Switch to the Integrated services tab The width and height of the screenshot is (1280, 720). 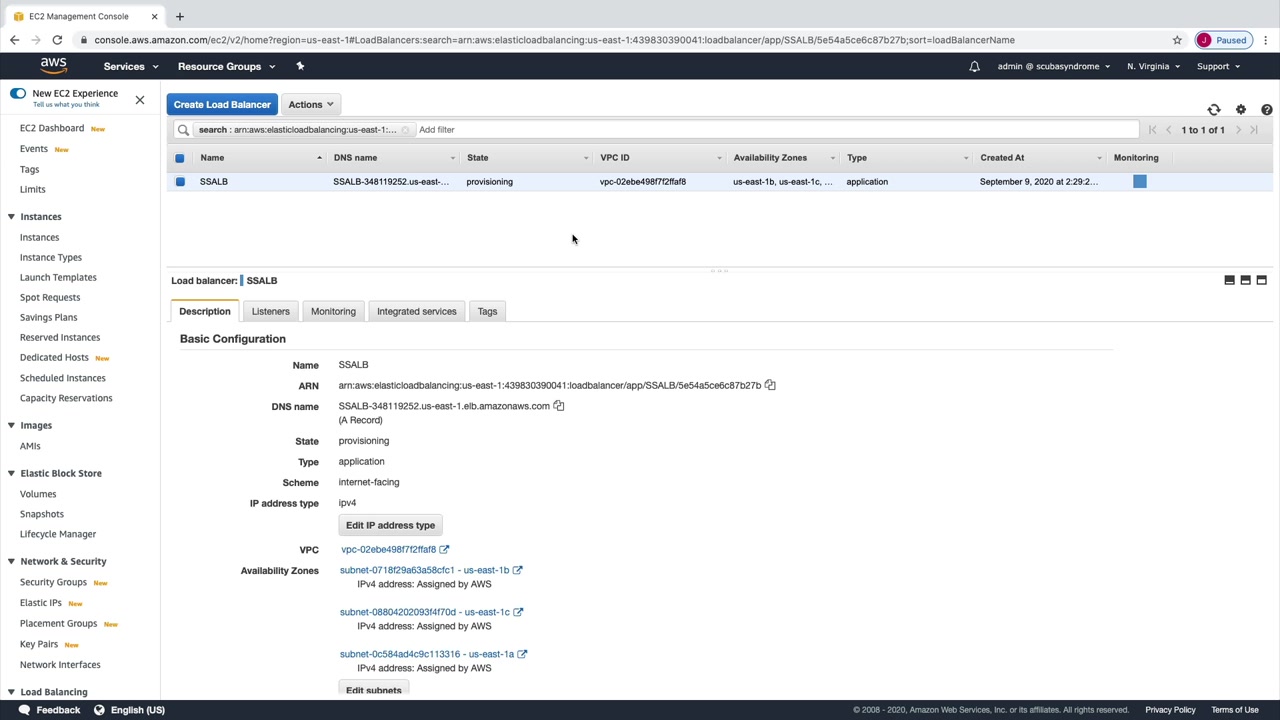[x=416, y=311]
